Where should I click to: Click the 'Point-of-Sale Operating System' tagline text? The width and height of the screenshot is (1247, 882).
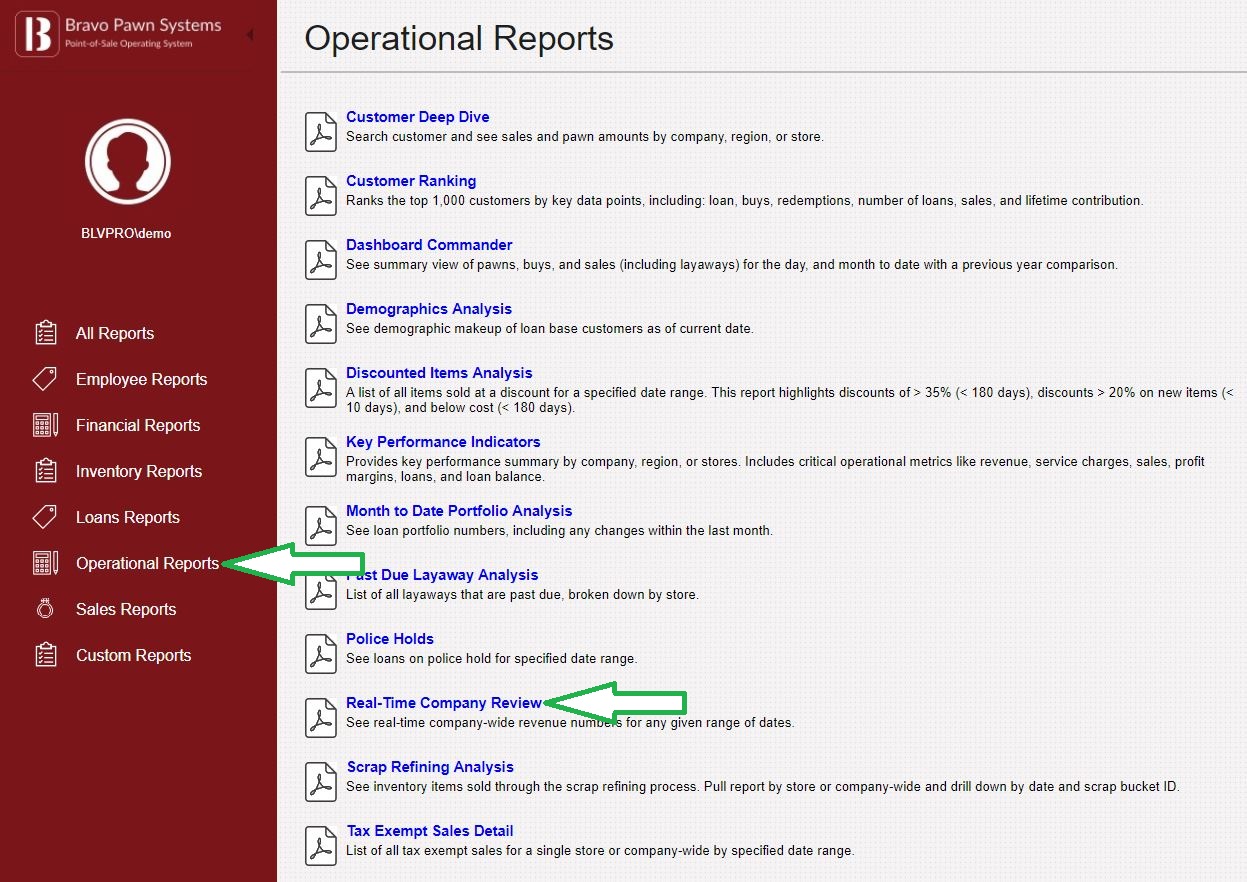[129, 44]
